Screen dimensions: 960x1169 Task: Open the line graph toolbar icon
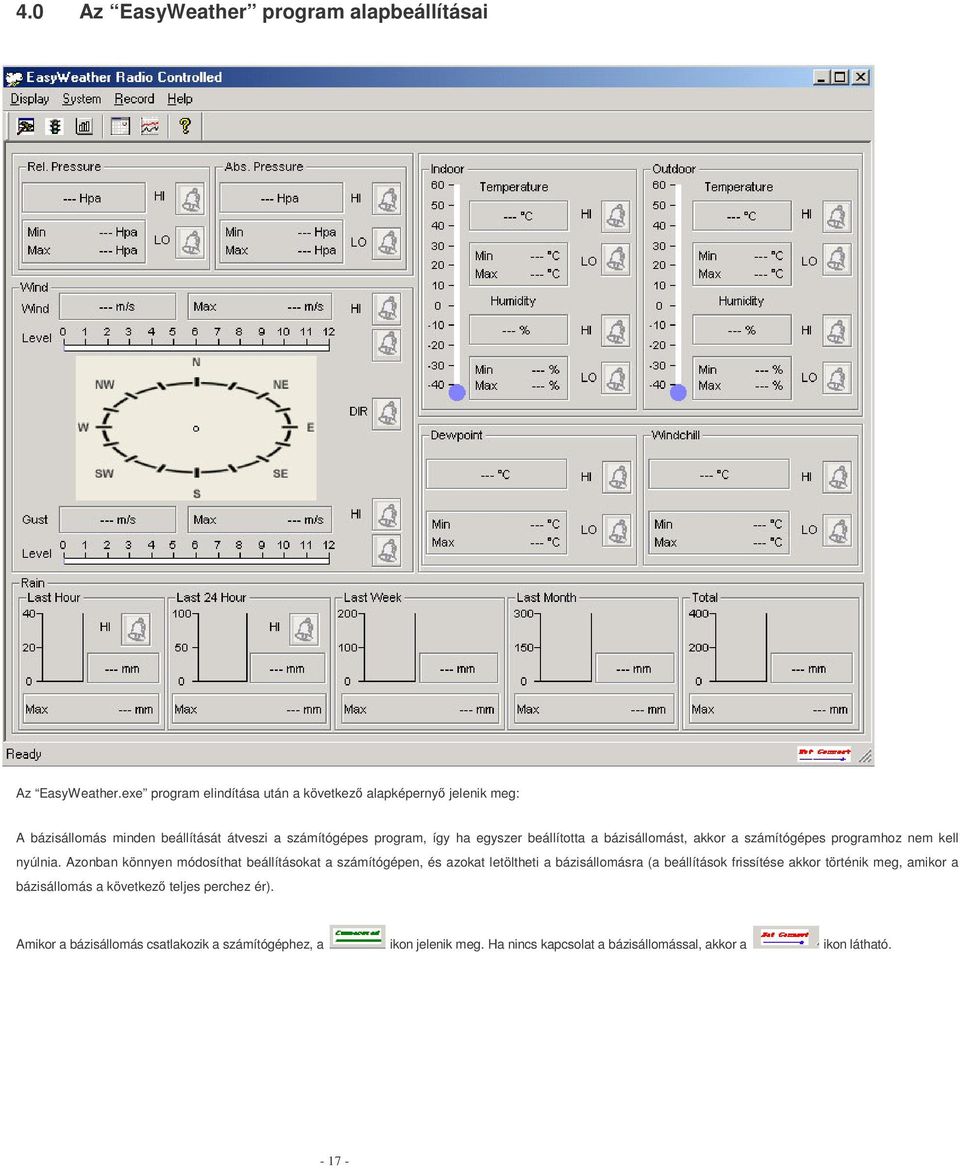pyautogui.click(x=150, y=126)
